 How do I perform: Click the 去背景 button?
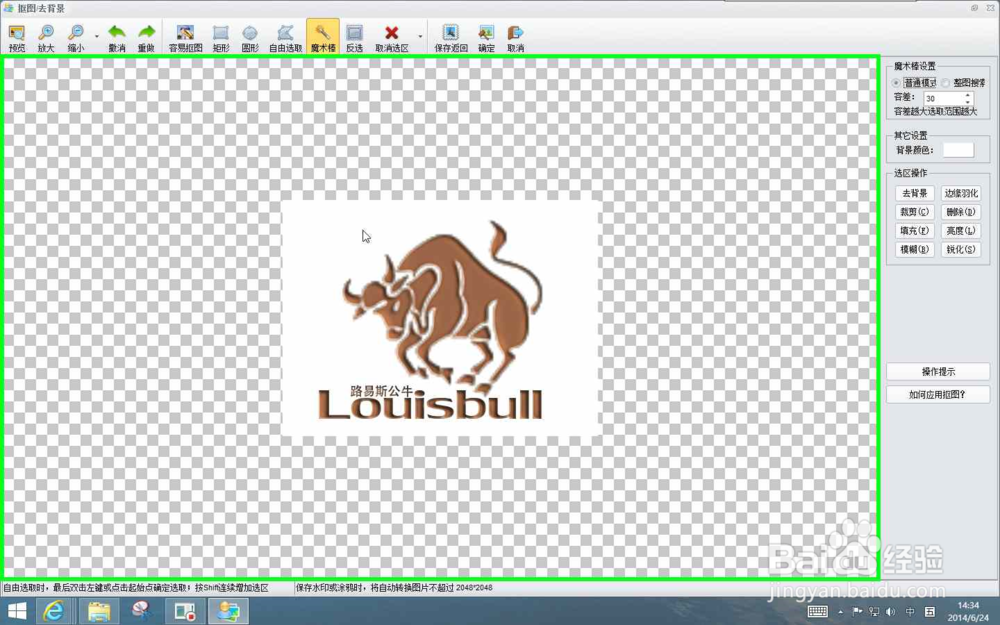coord(915,193)
